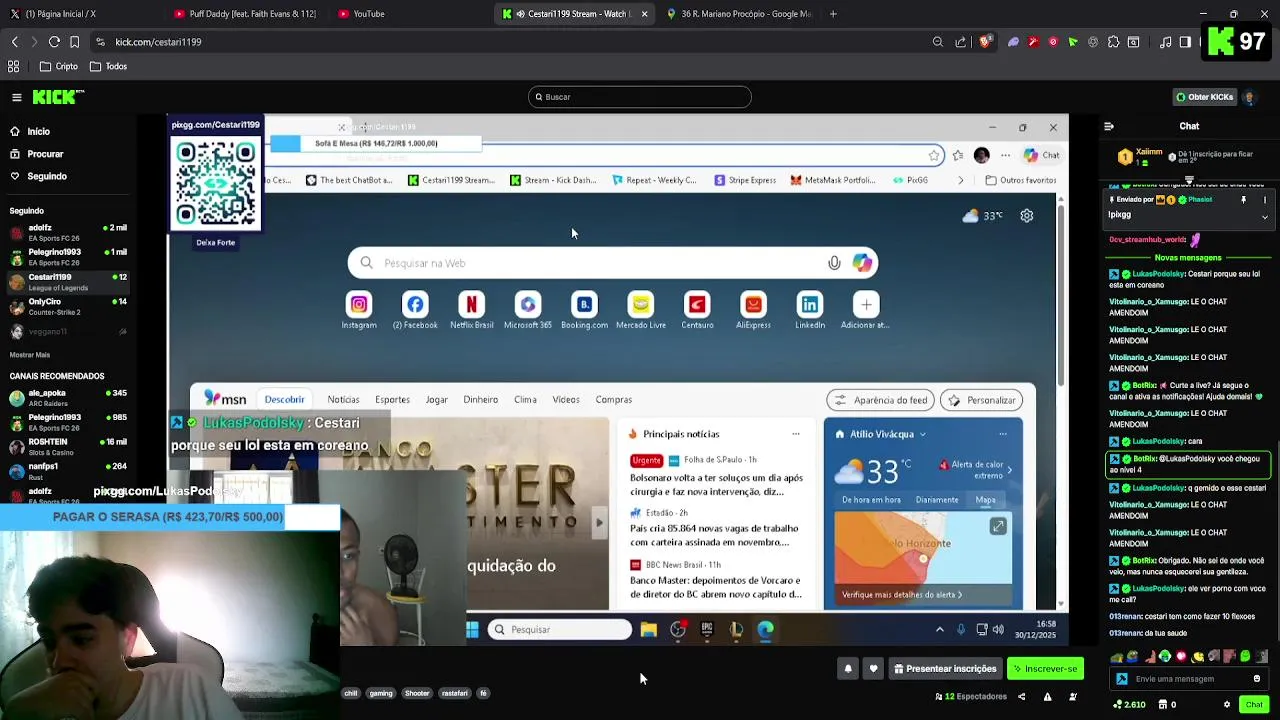
Task: Bookmark this page with bookmark icon
Action: point(74,42)
